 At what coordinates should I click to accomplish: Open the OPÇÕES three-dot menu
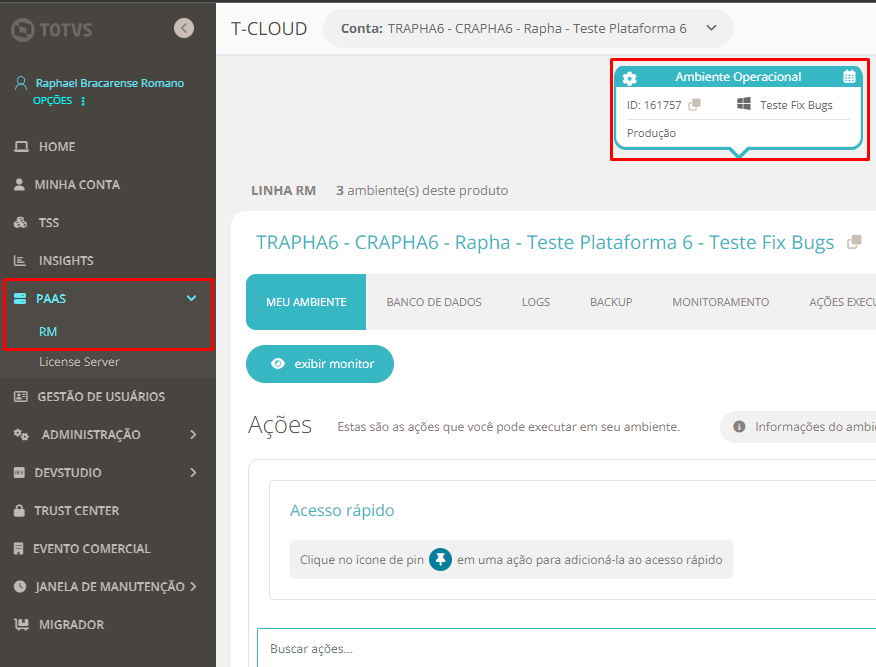pos(83,101)
